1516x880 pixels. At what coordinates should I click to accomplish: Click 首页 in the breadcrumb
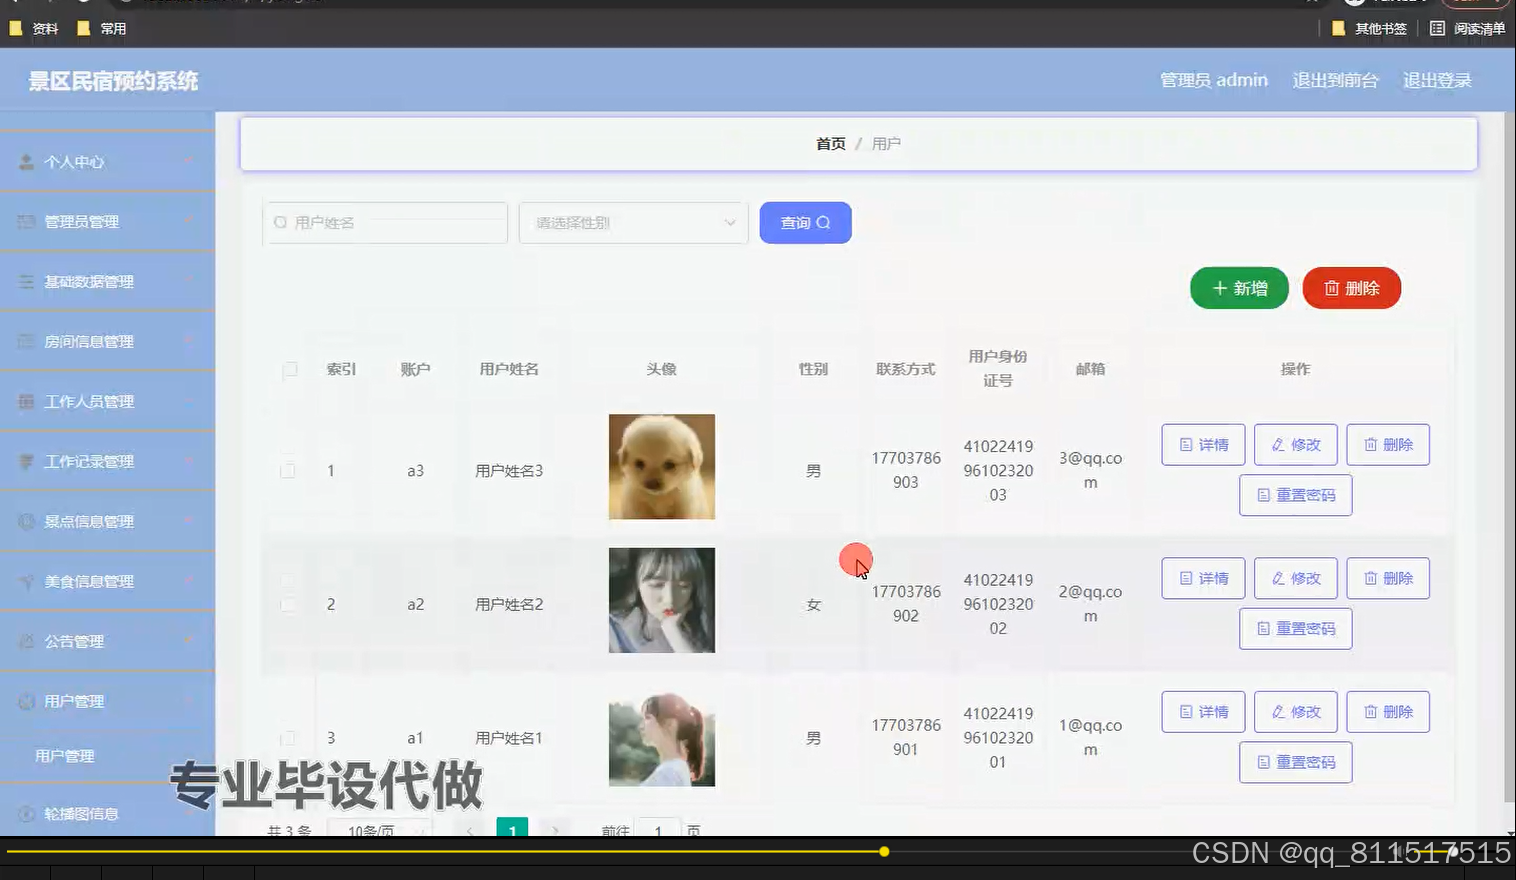tap(830, 143)
